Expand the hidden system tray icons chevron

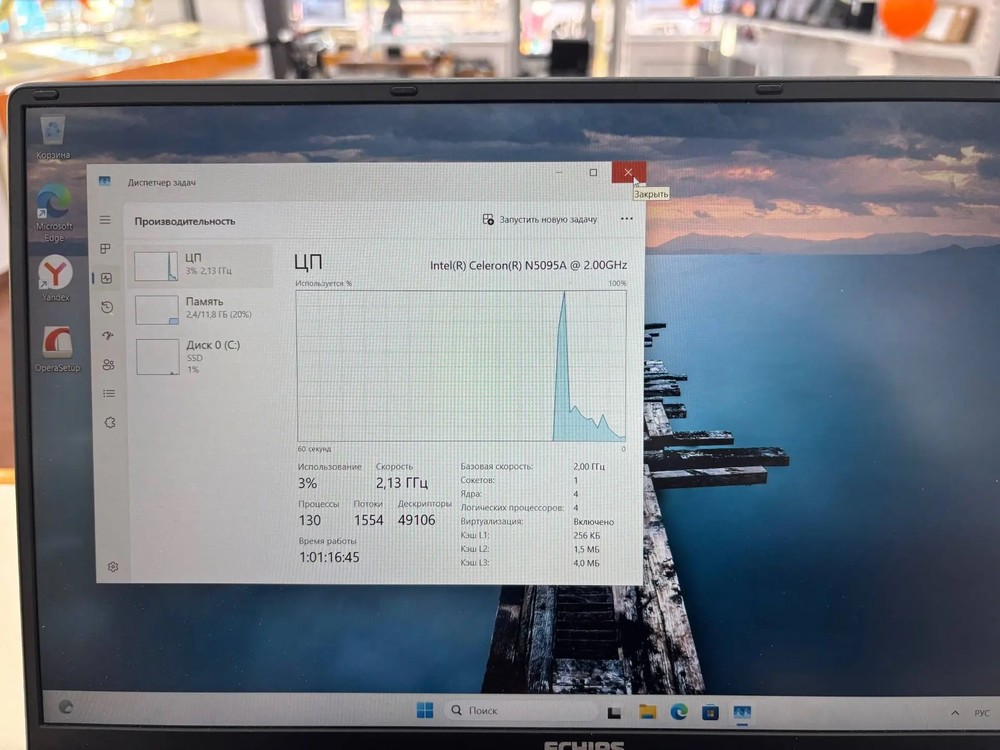click(955, 713)
